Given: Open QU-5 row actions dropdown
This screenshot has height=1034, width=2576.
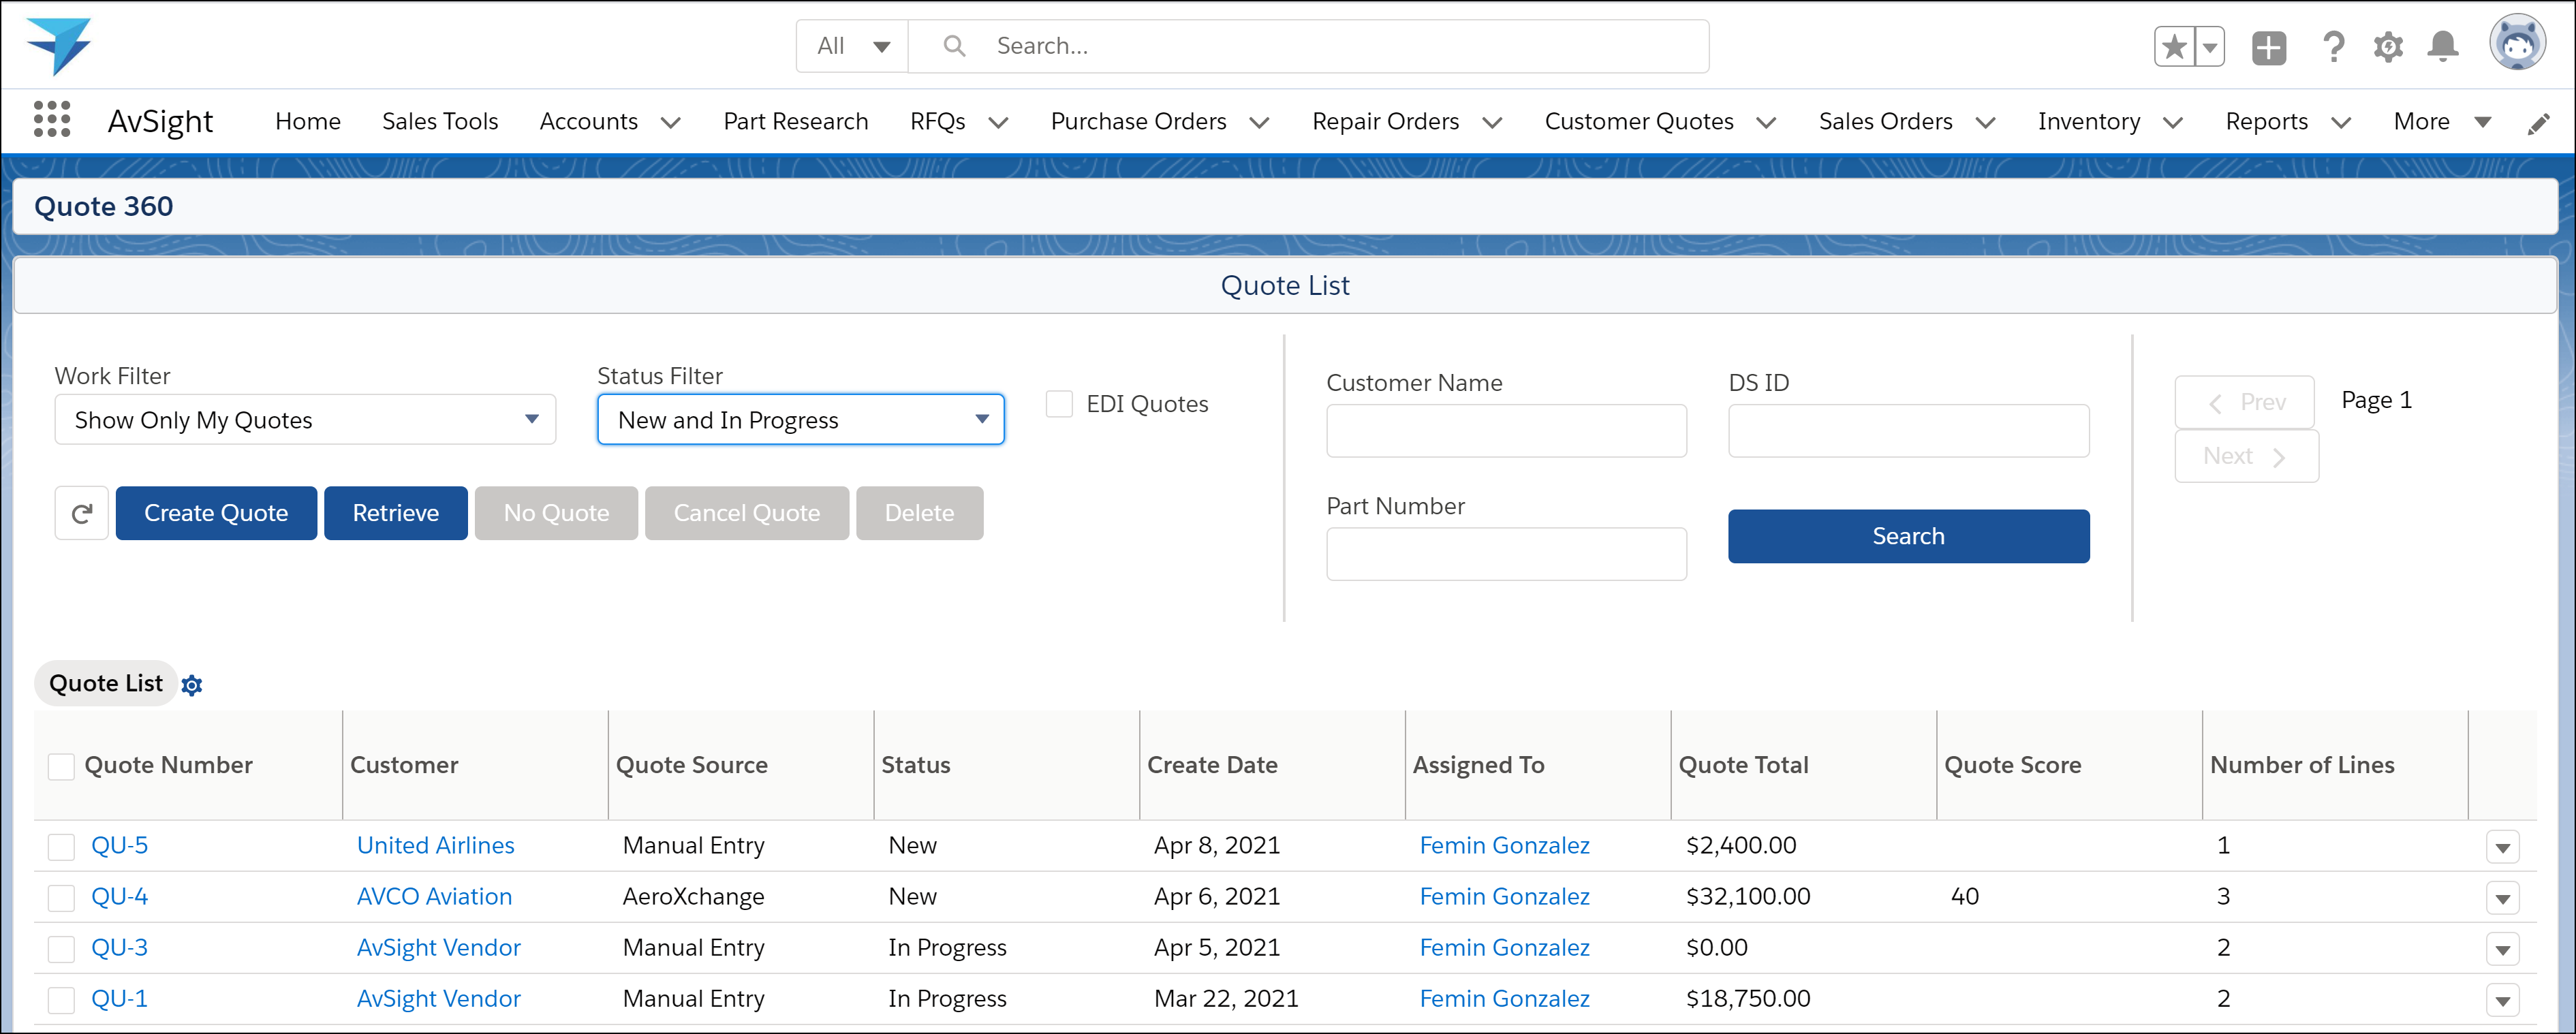Looking at the screenshot, I should 2502,847.
